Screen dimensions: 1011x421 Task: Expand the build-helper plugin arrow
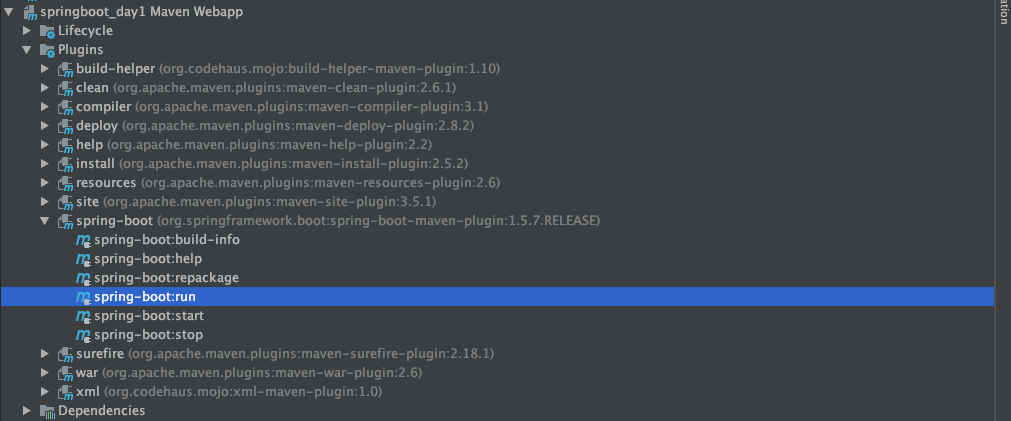(x=44, y=68)
